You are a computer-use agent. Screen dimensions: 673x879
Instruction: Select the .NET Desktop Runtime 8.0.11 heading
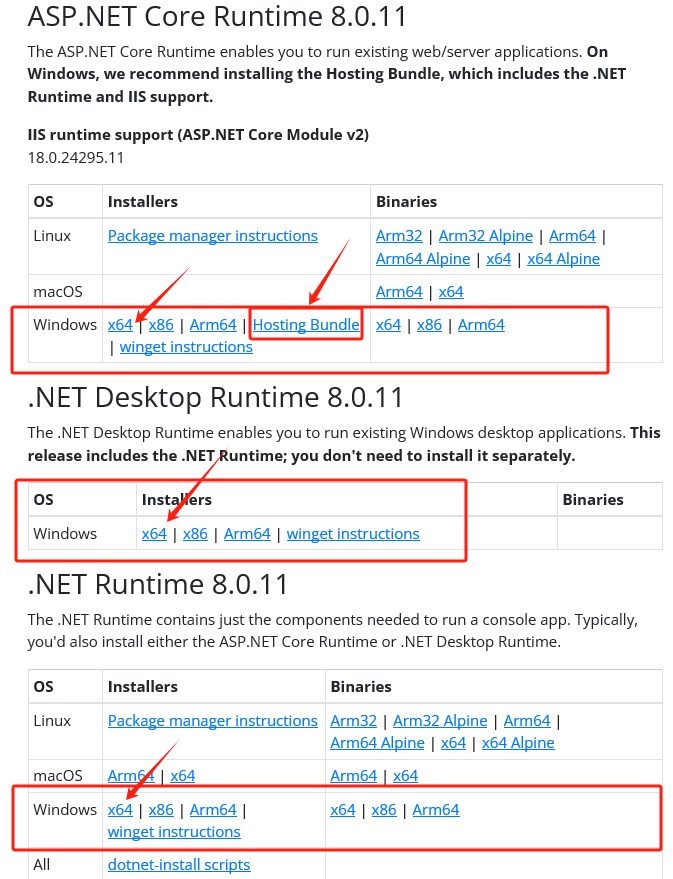(x=216, y=397)
